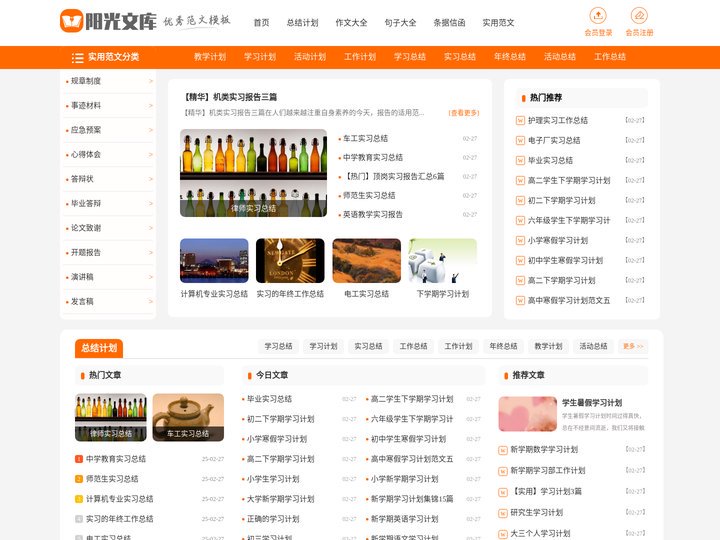Open the 学生暑假学习计划 pink hearts thumbnail

tap(528, 414)
